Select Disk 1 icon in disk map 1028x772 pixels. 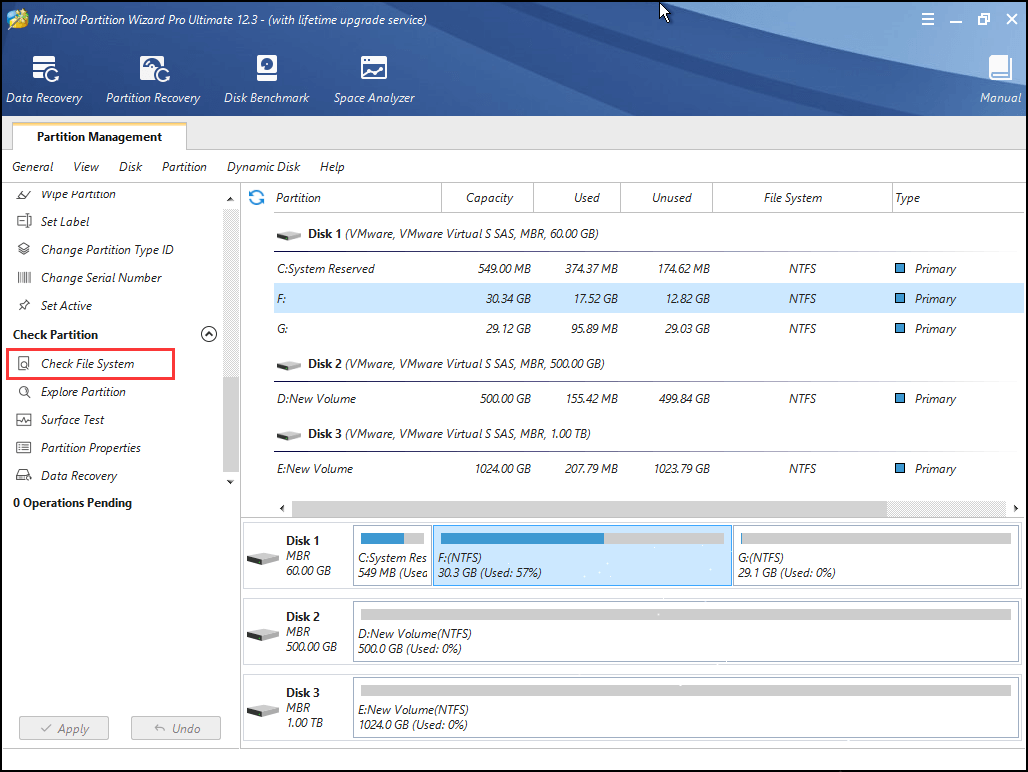click(263, 558)
